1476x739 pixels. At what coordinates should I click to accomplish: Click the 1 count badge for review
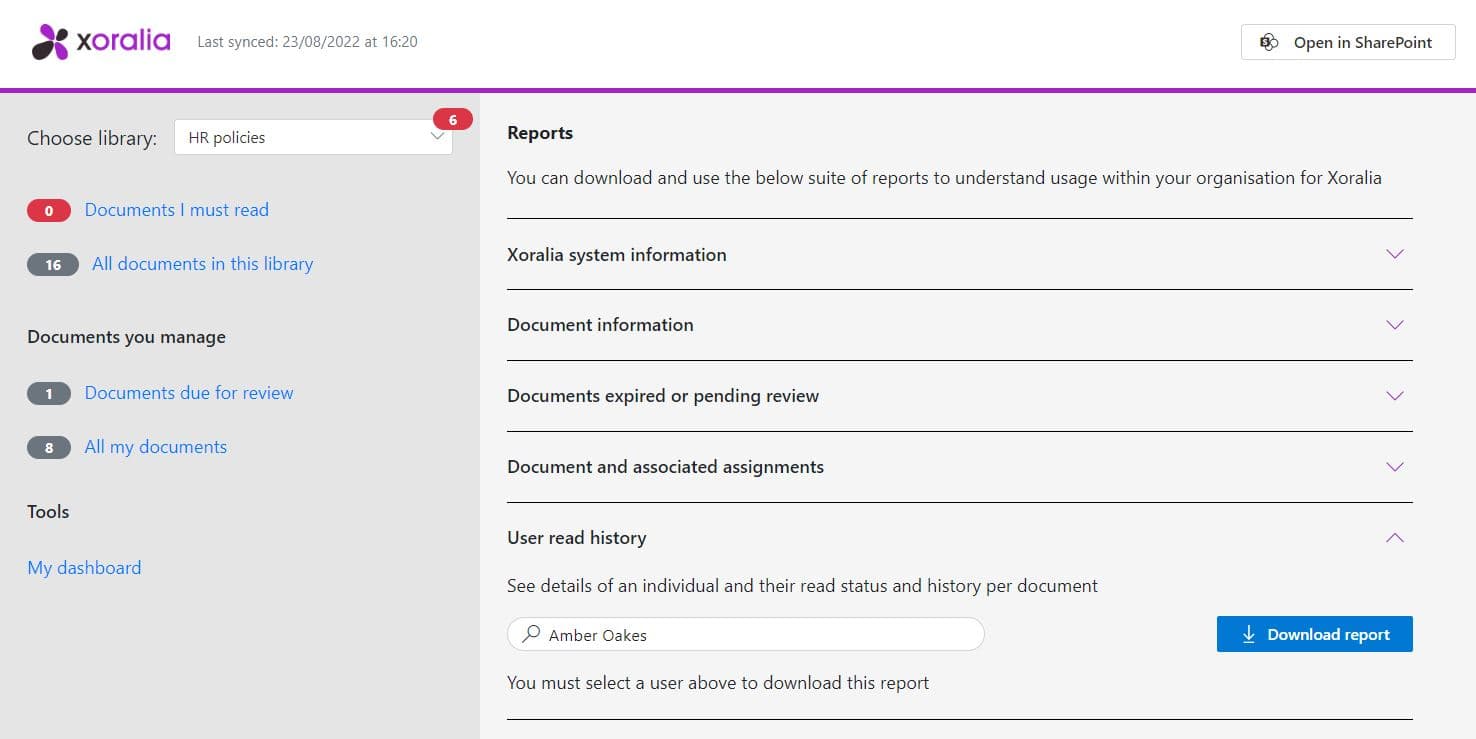pyautogui.click(x=49, y=394)
